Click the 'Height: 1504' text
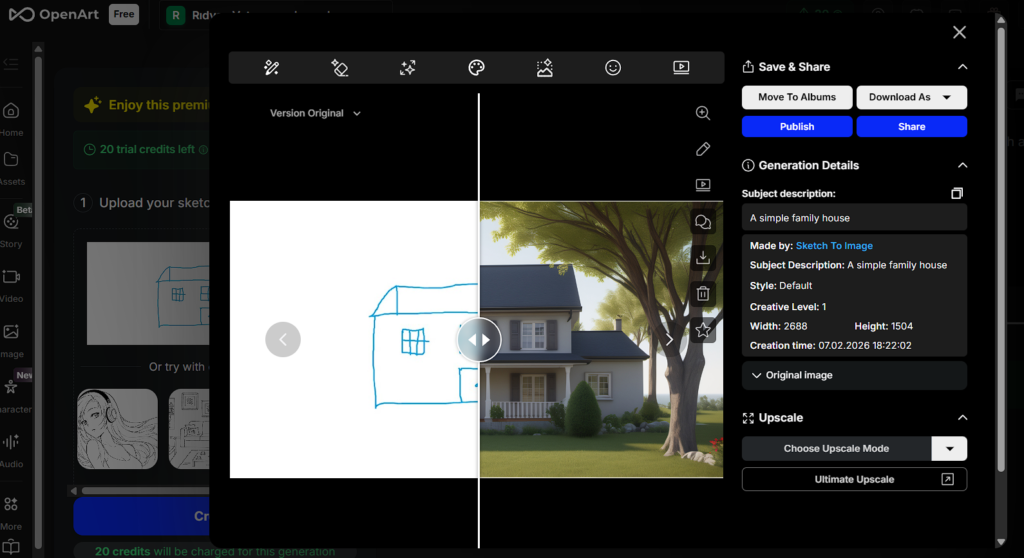The image size is (1024, 558). [884, 326]
